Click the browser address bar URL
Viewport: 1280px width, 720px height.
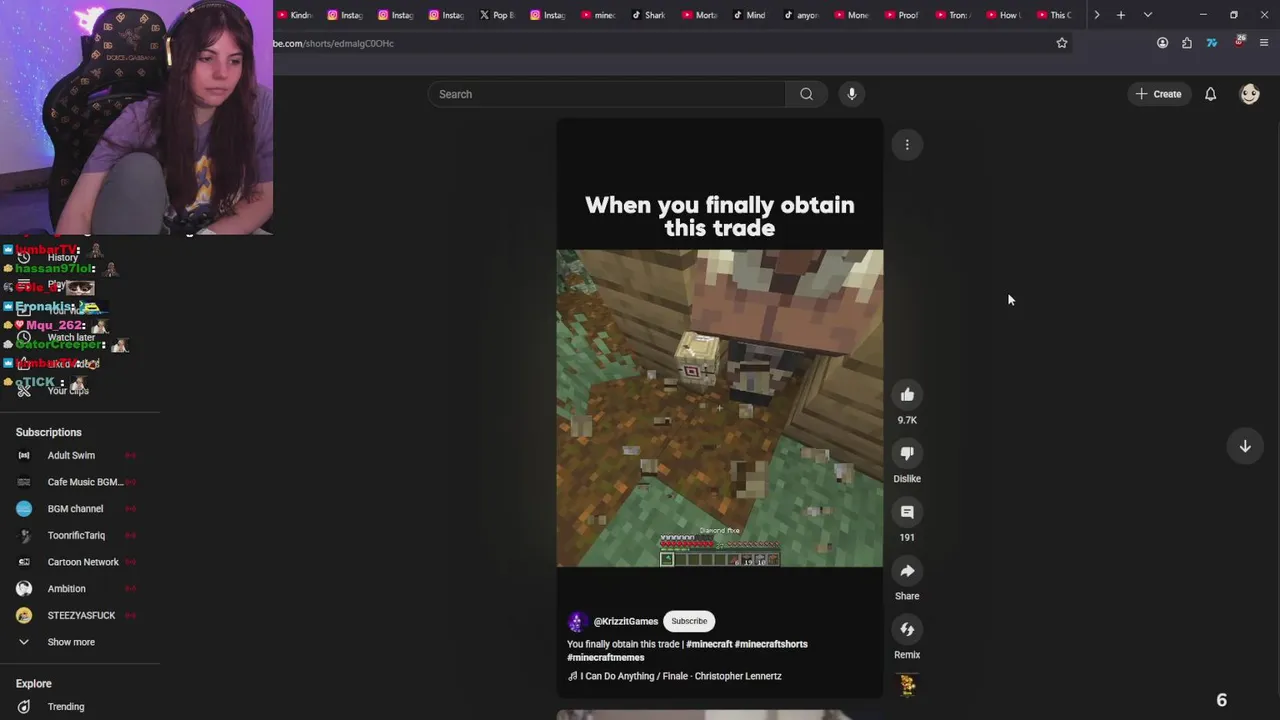tap(333, 43)
